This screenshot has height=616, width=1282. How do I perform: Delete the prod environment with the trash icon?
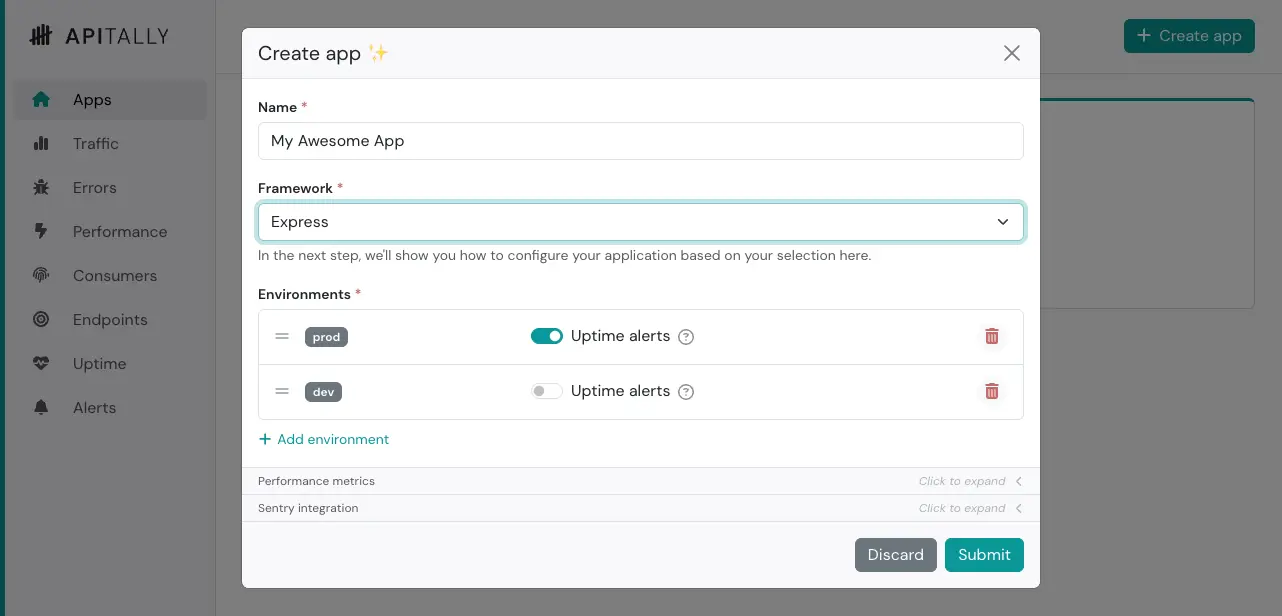[x=992, y=336]
